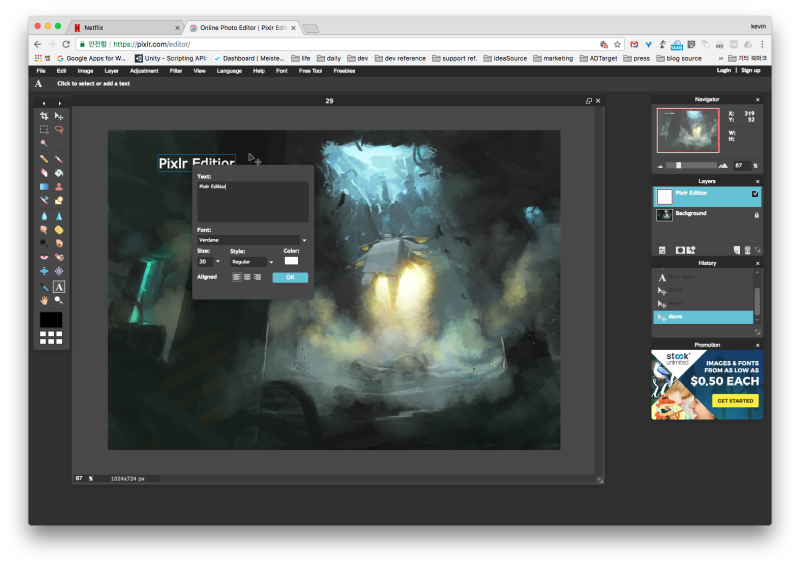Select the Crop tool
The width and height of the screenshot is (800, 566).
[44, 116]
